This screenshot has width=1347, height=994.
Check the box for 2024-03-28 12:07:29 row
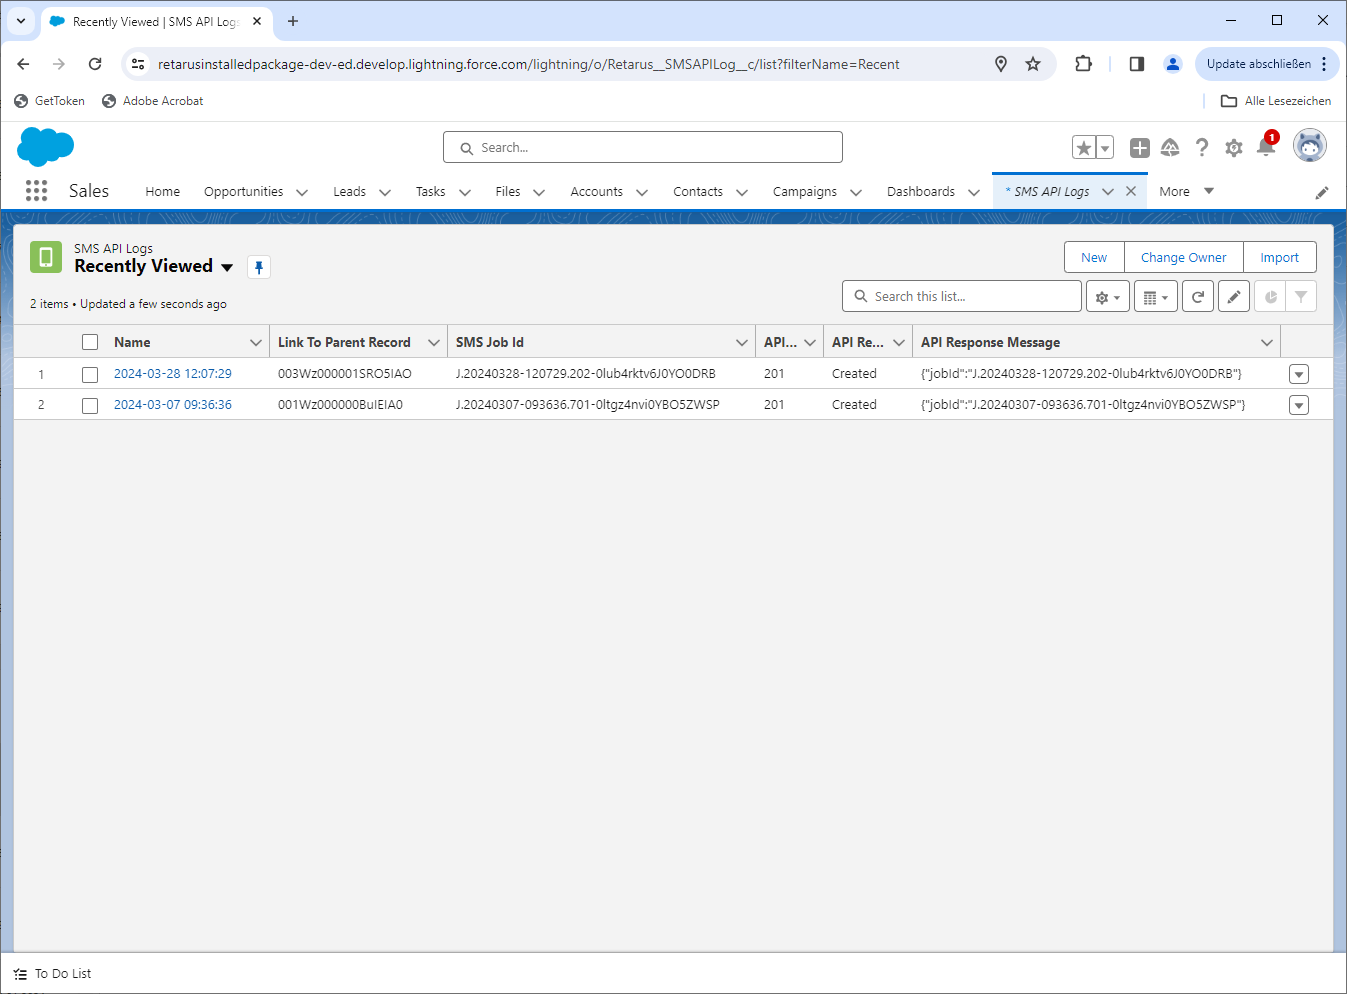(90, 374)
